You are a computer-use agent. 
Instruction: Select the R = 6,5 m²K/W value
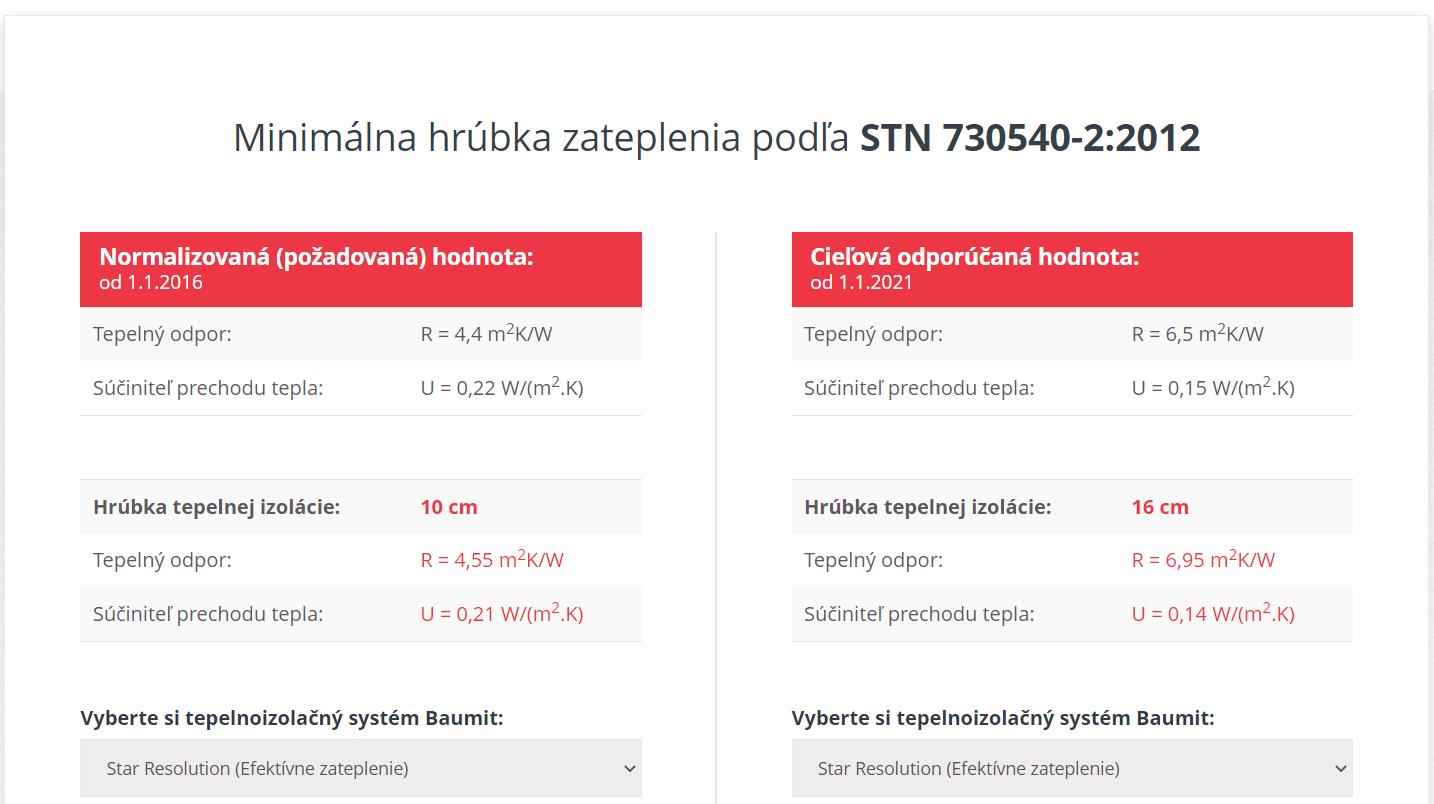point(1197,334)
